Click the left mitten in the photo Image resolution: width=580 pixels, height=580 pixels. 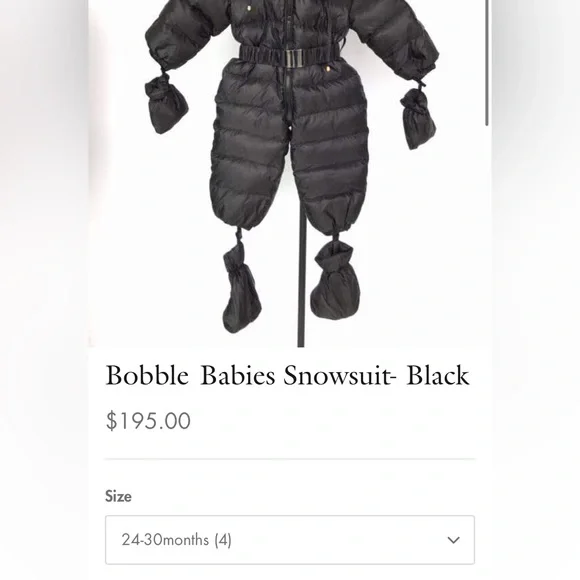[166, 103]
